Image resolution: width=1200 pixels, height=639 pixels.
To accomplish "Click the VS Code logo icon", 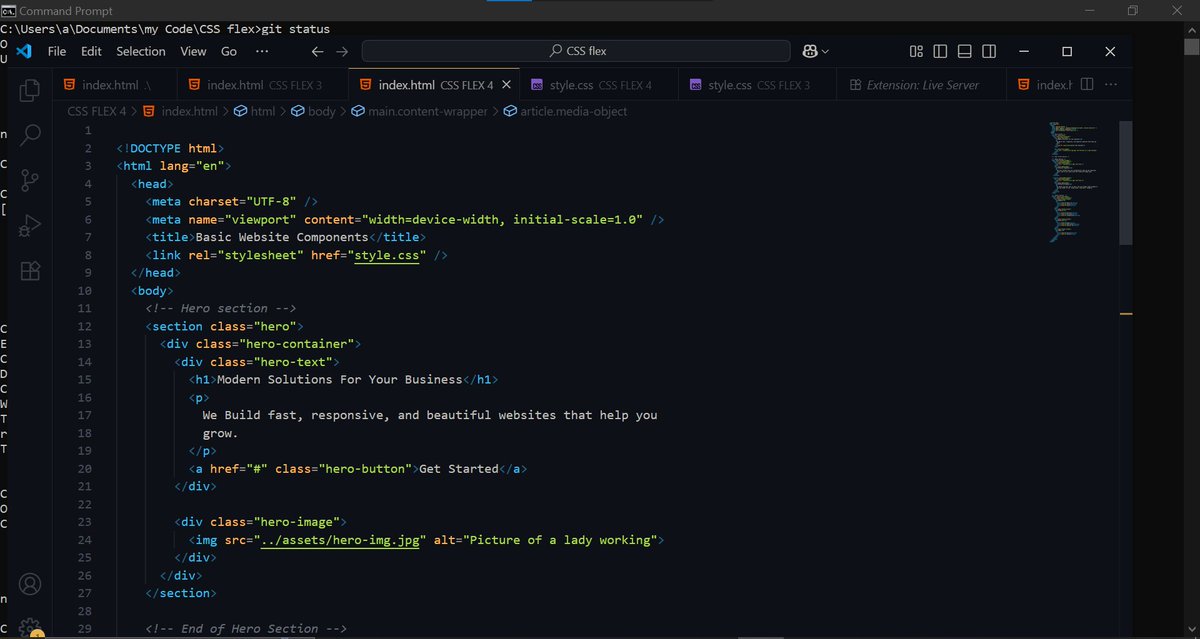I will click(25, 51).
